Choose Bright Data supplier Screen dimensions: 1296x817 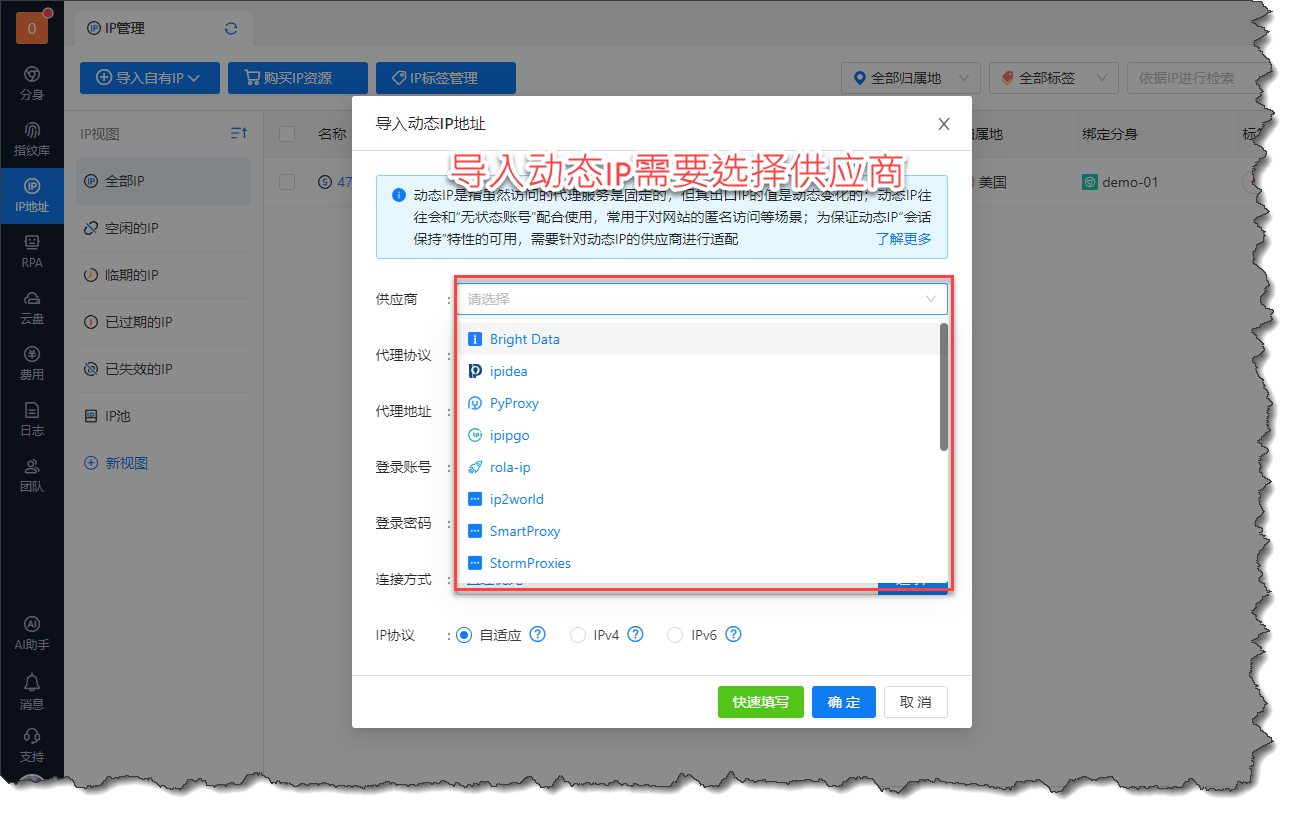pyautogui.click(x=698, y=339)
